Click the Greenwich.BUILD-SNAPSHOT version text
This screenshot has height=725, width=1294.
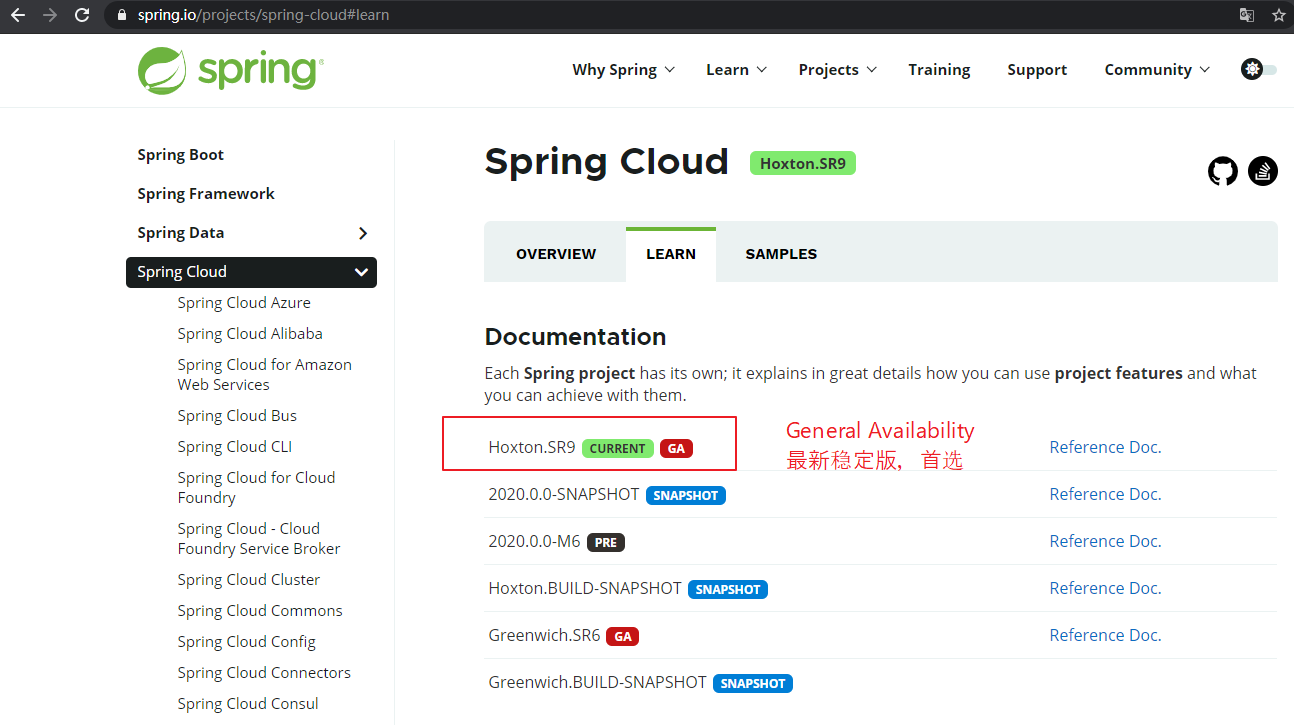click(598, 682)
